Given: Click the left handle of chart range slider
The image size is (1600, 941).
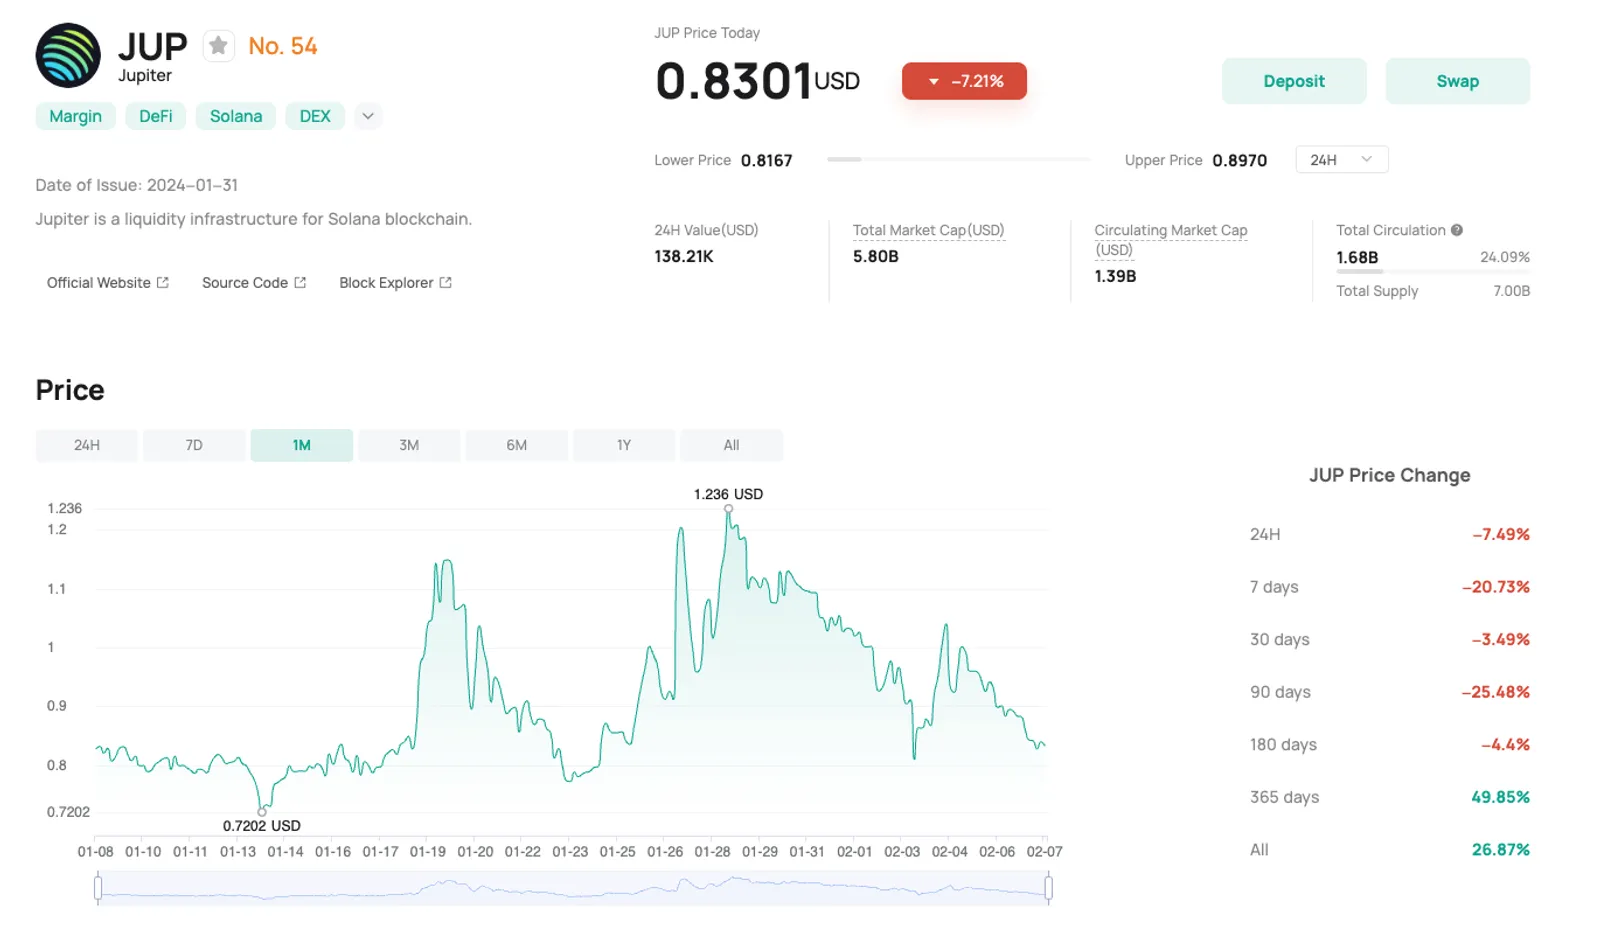Looking at the screenshot, I should 98,887.
